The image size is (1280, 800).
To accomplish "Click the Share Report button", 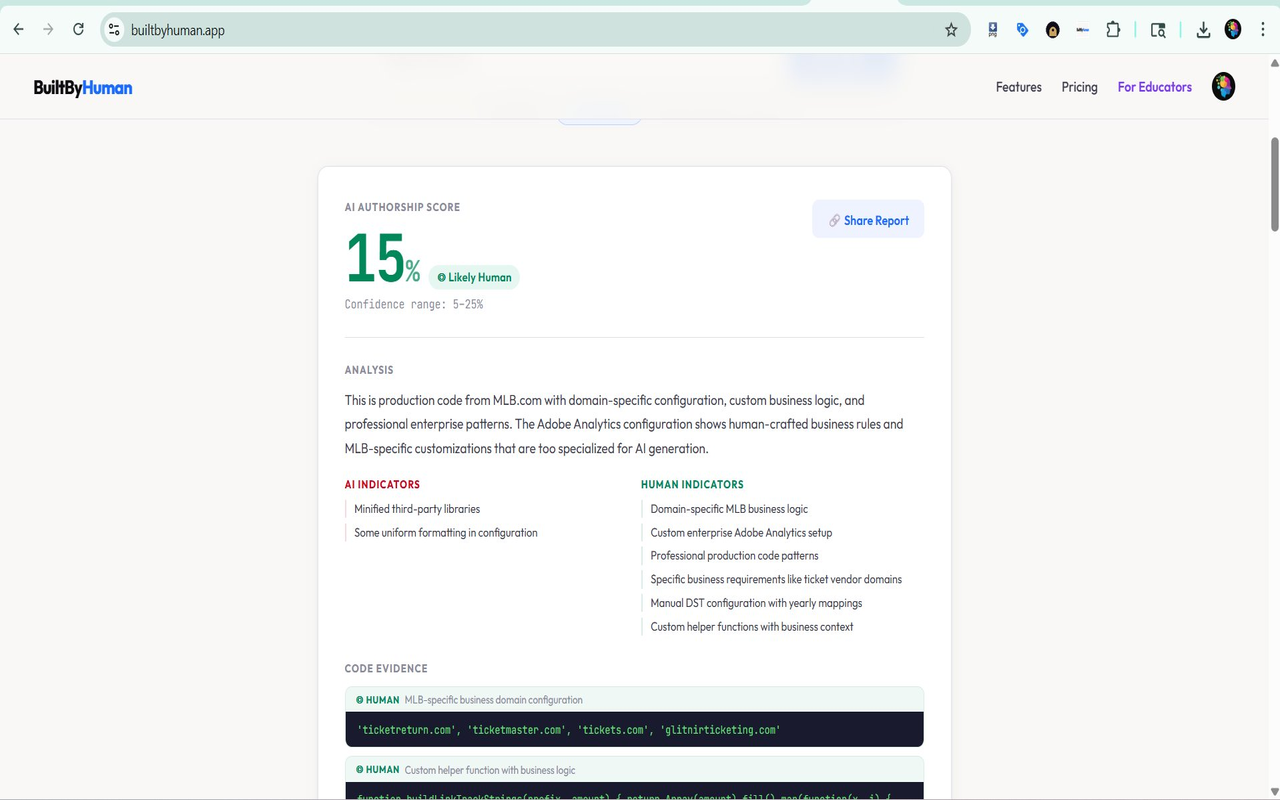I will (x=868, y=219).
